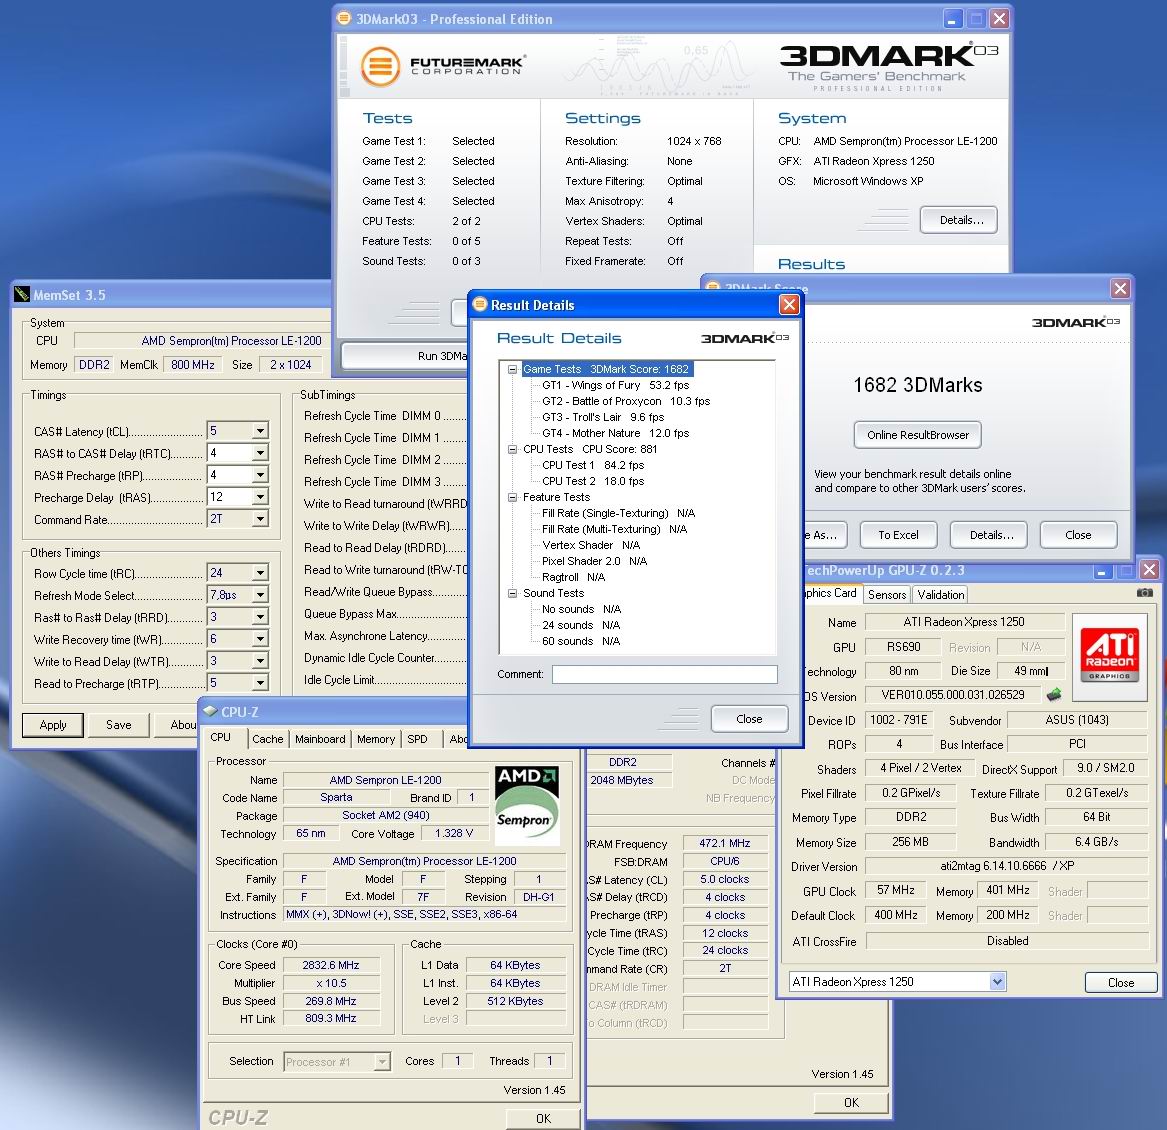Click the Result Details title bar icon
The width and height of the screenshot is (1167, 1130).
(480, 304)
